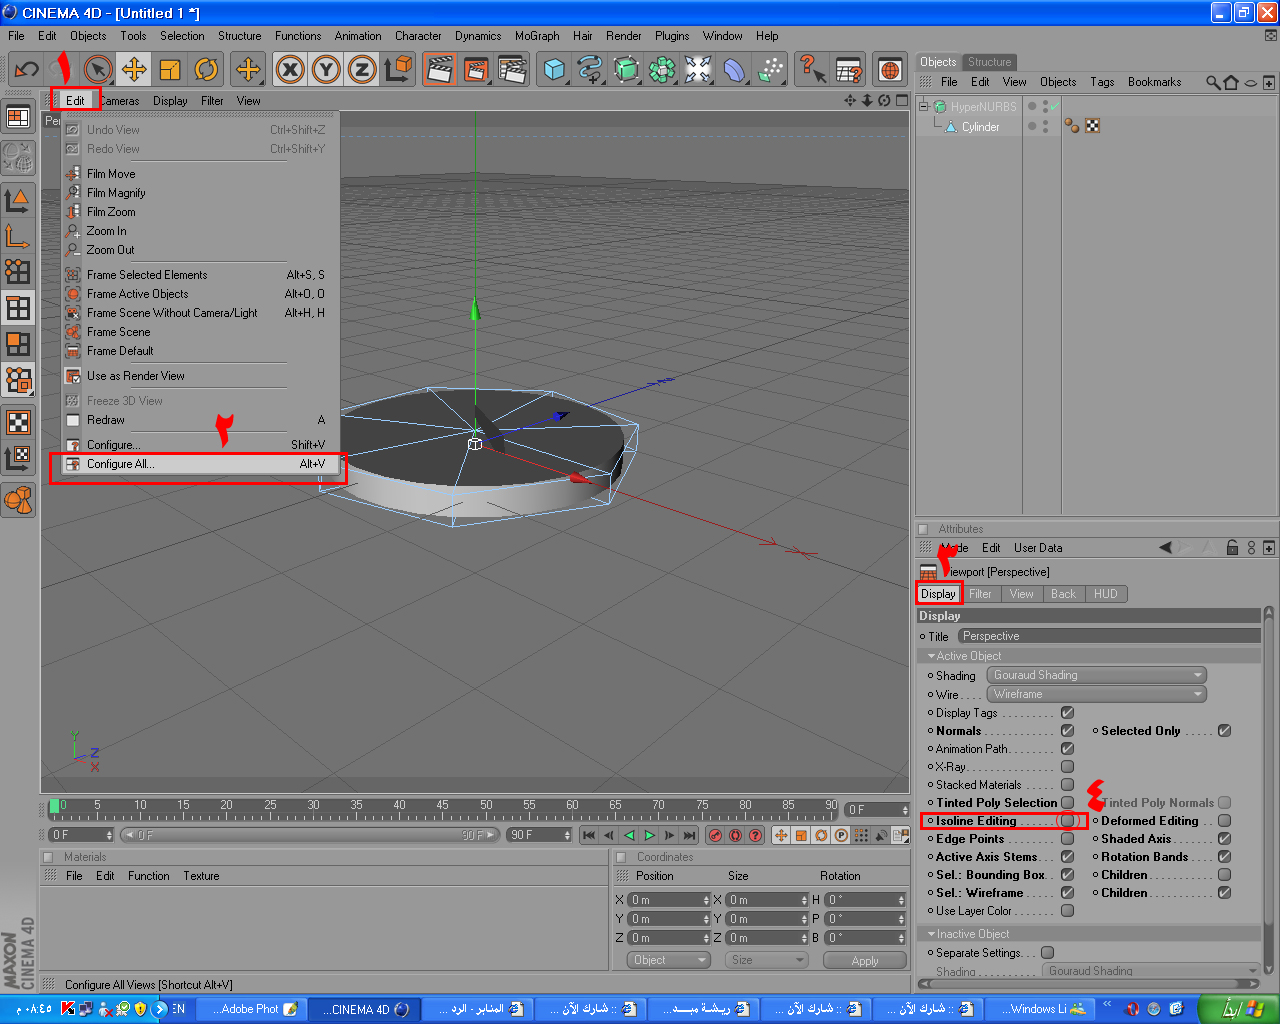1280x1024 pixels.
Task: Add a spline object icon
Action: [x=590, y=69]
